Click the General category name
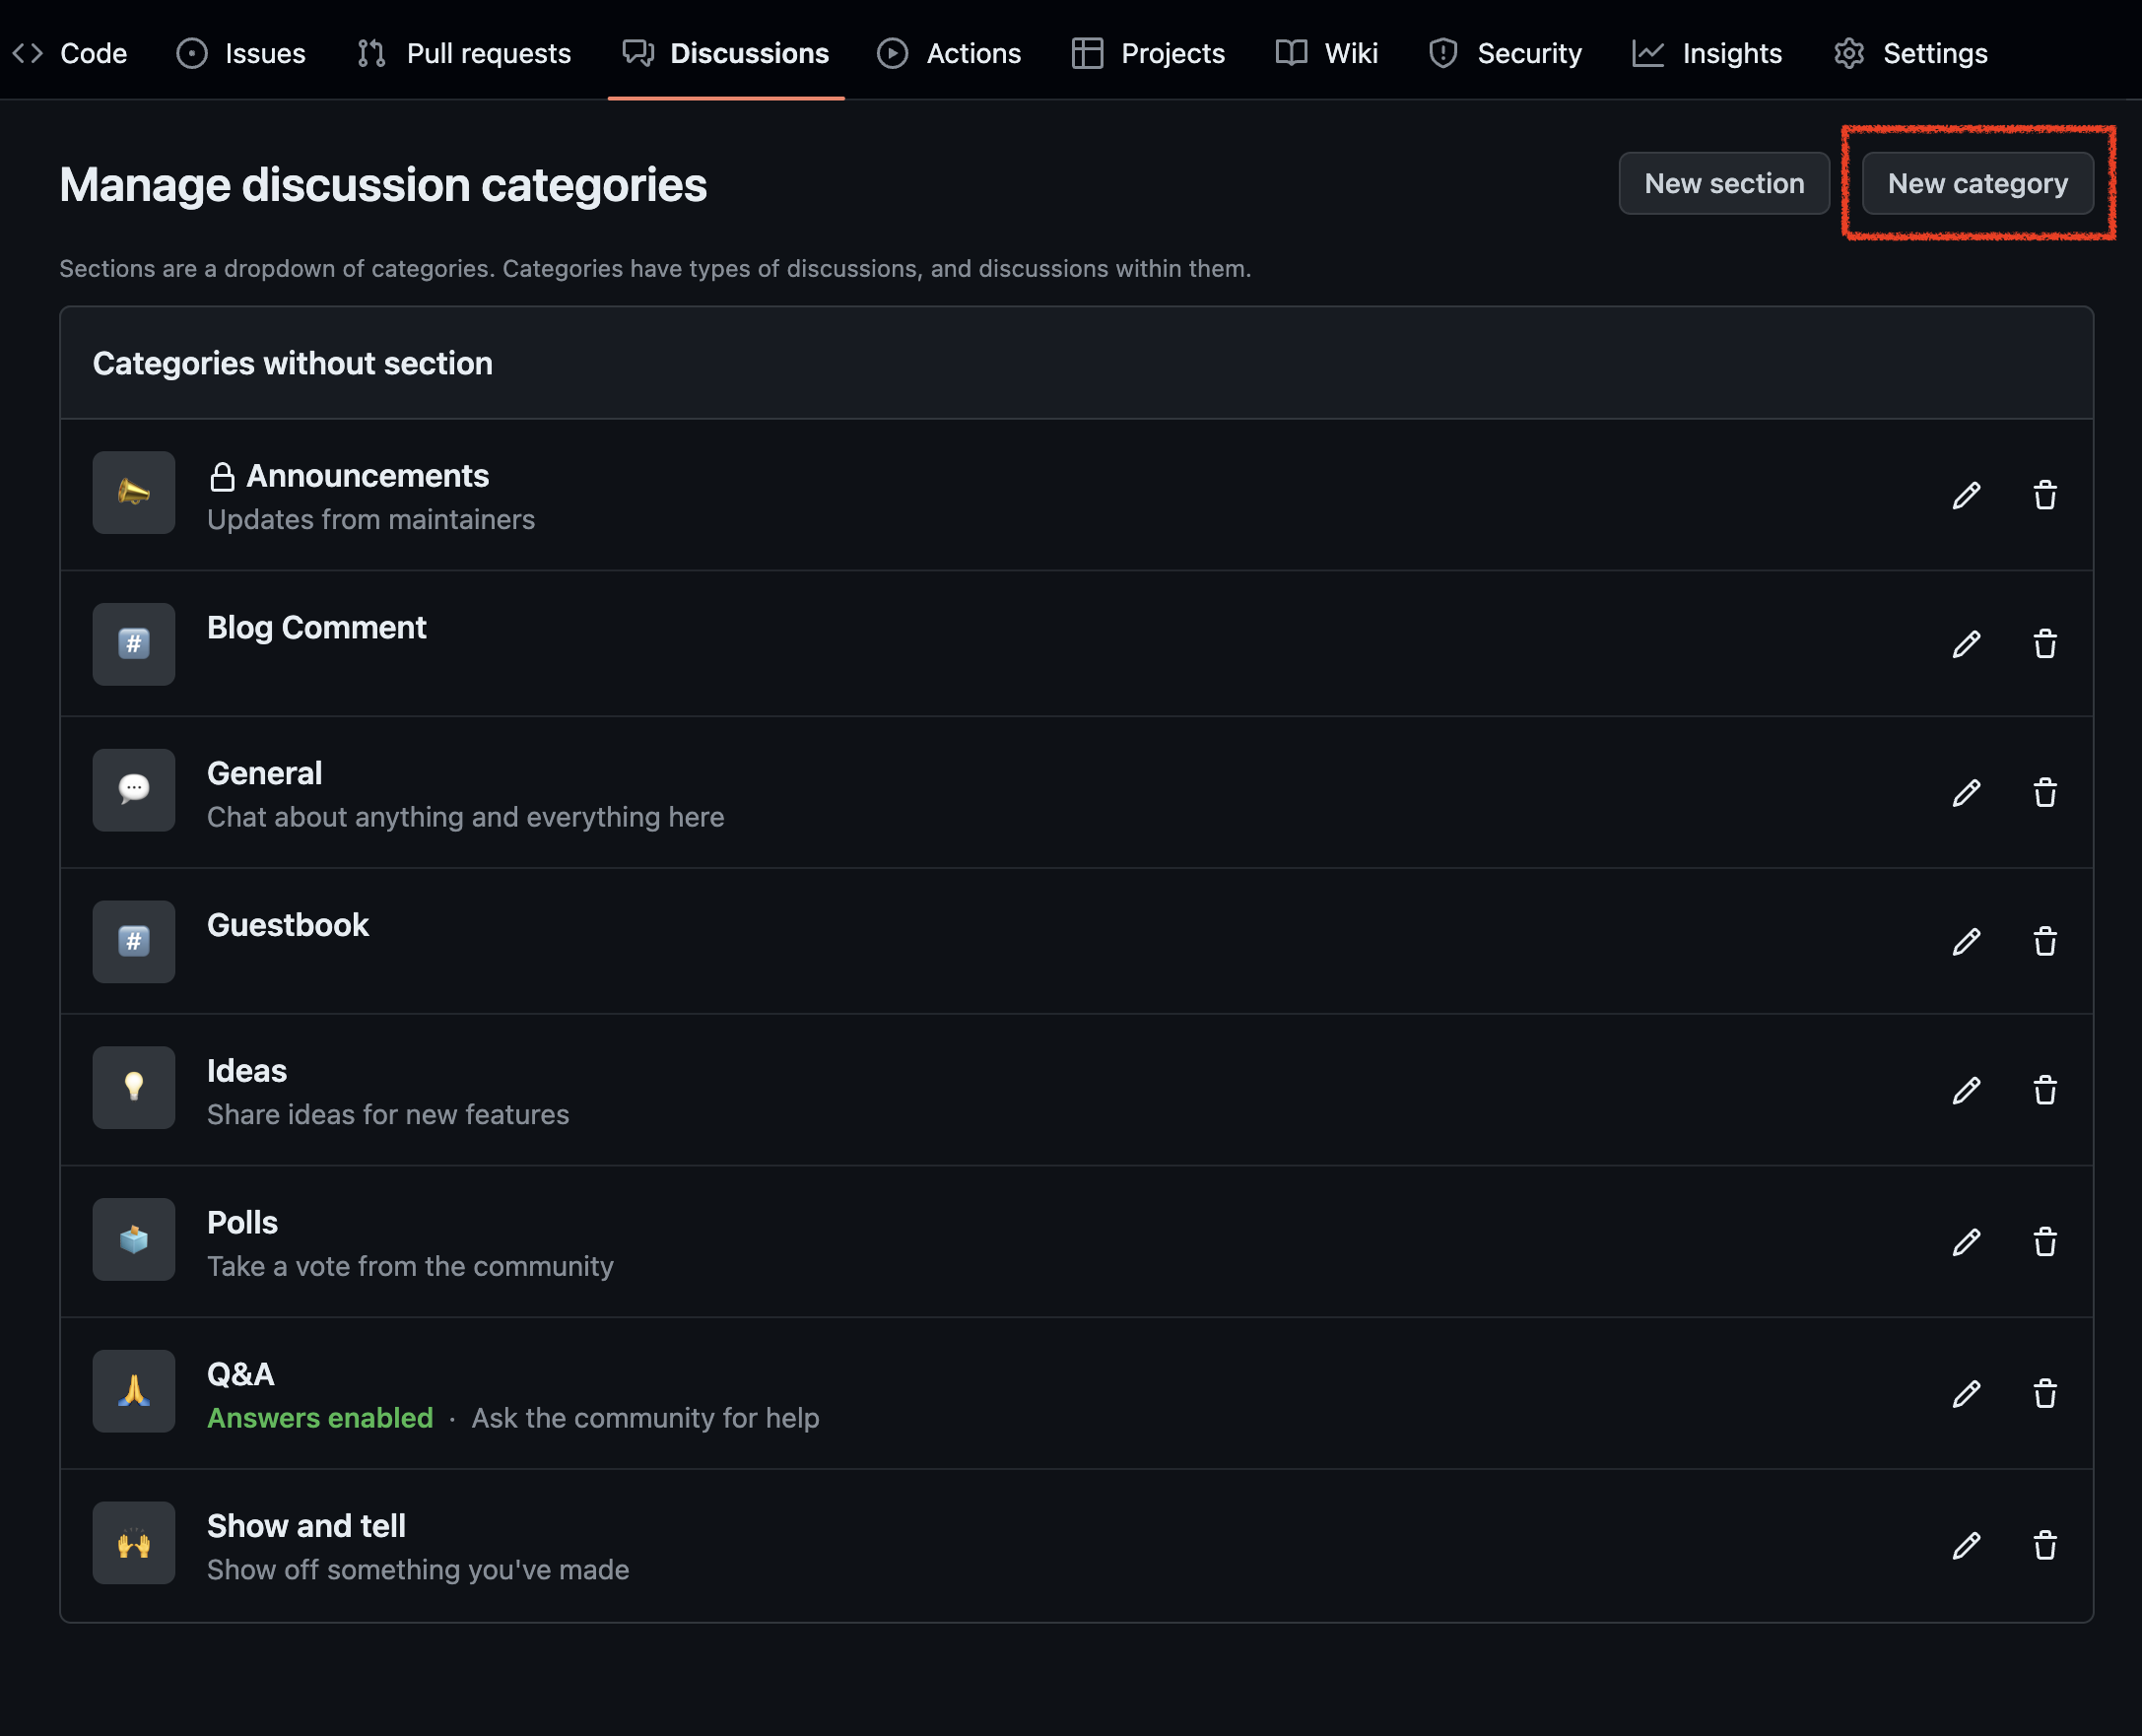 264,773
